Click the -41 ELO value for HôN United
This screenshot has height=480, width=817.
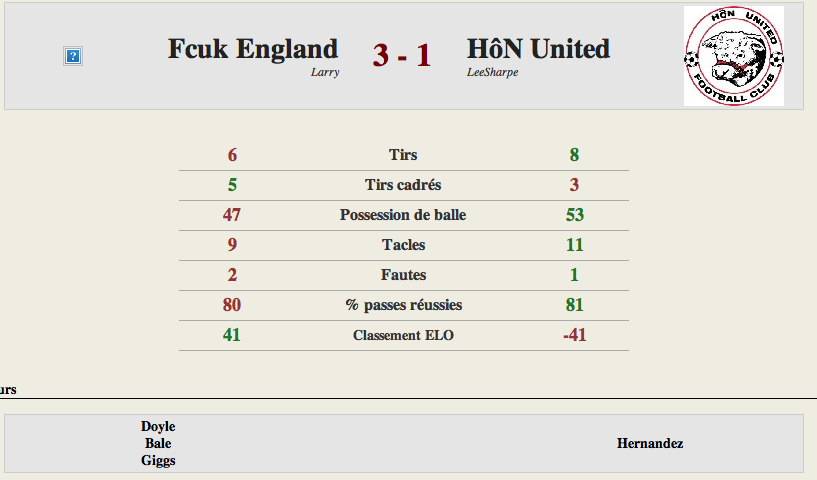(575, 335)
